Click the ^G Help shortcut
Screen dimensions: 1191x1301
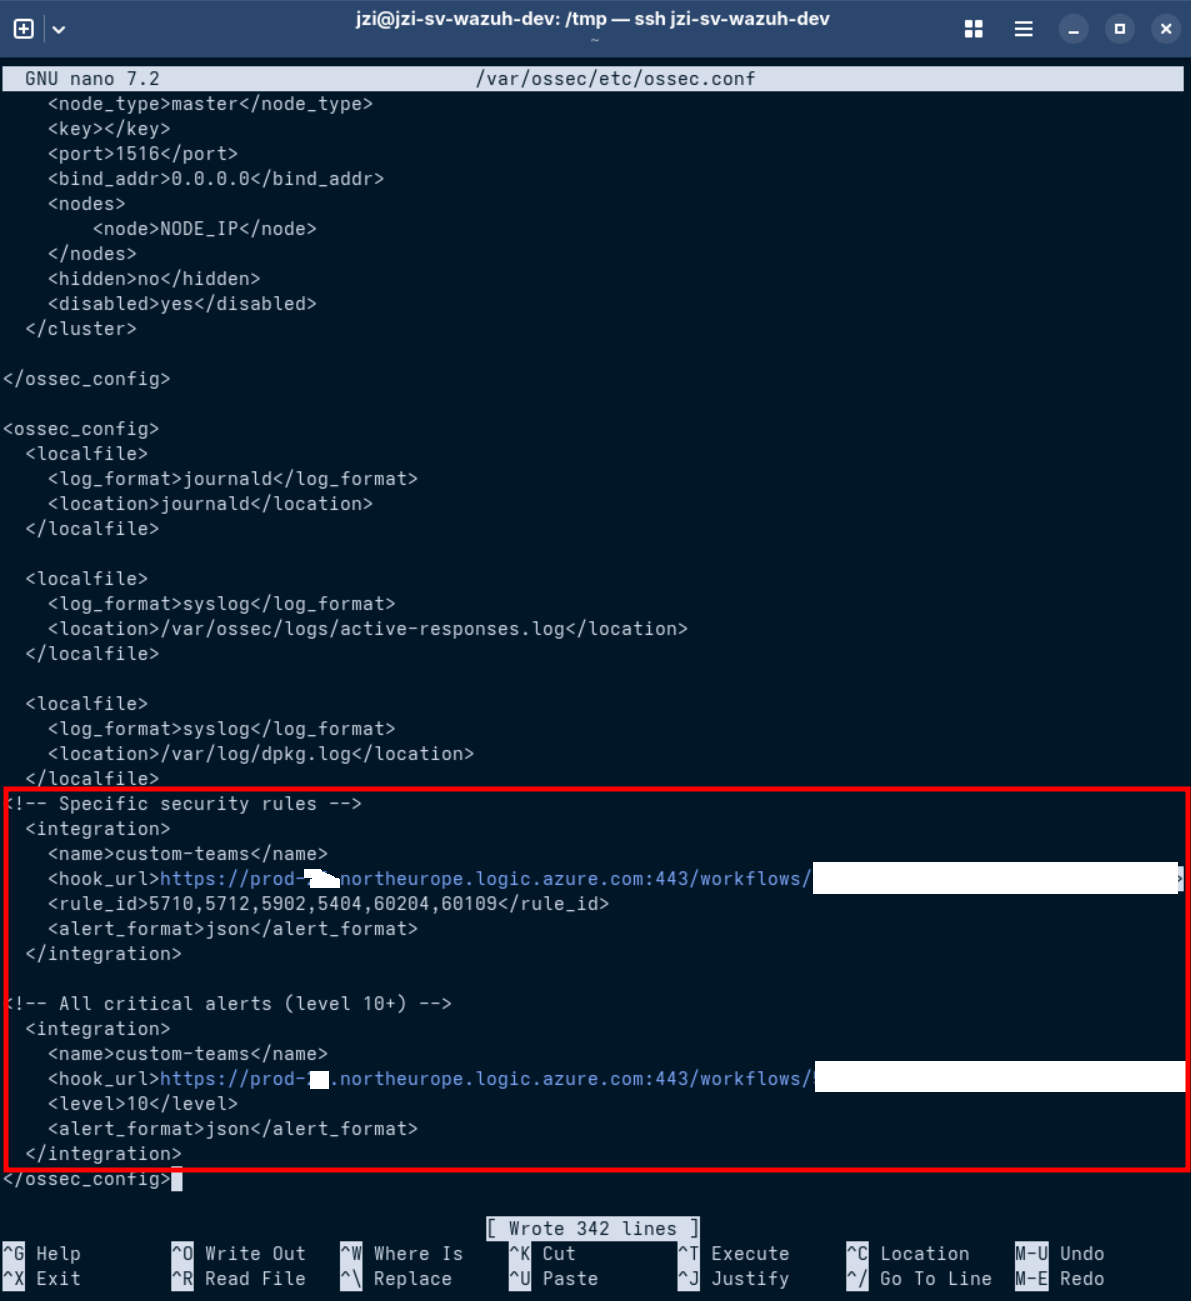[x=42, y=1254]
